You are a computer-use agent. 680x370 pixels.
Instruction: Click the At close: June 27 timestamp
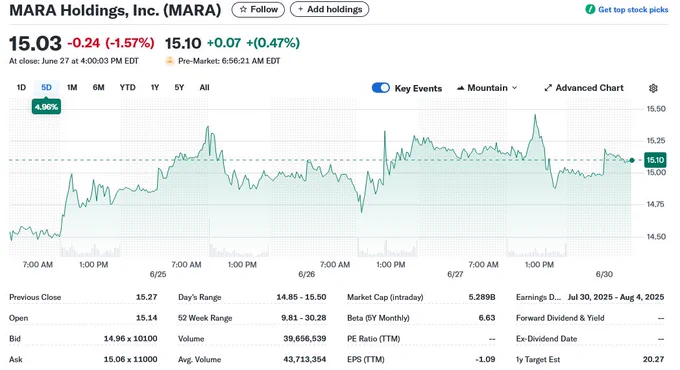click(74, 61)
